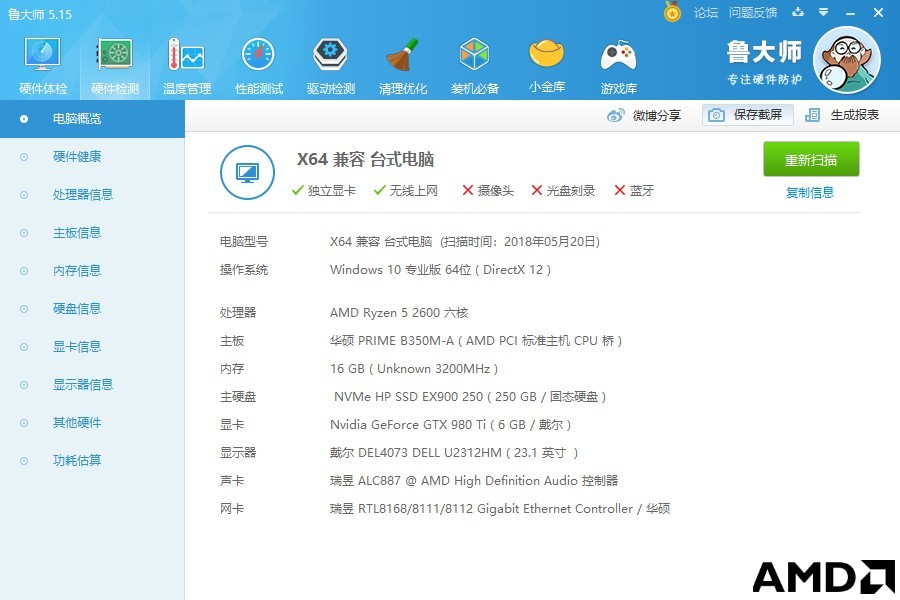Image resolution: width=900 pixels, height=600 pixels.
Task: Click the 光盘刻录 disc burning indicator
Action: (563, 191)
